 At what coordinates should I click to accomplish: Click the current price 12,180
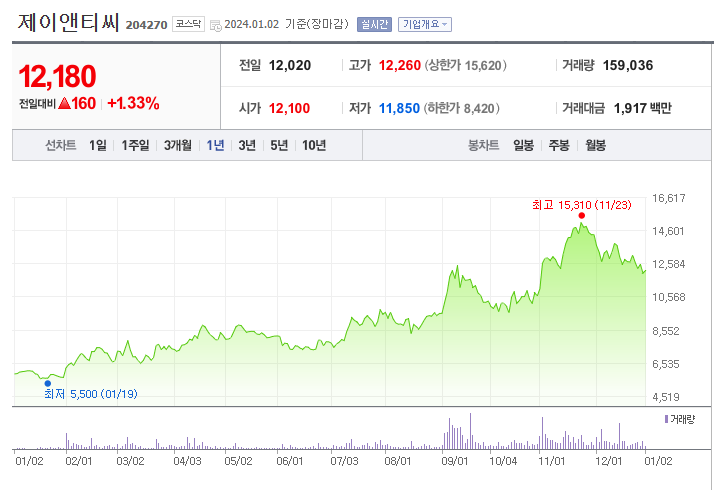pos(57,76)
